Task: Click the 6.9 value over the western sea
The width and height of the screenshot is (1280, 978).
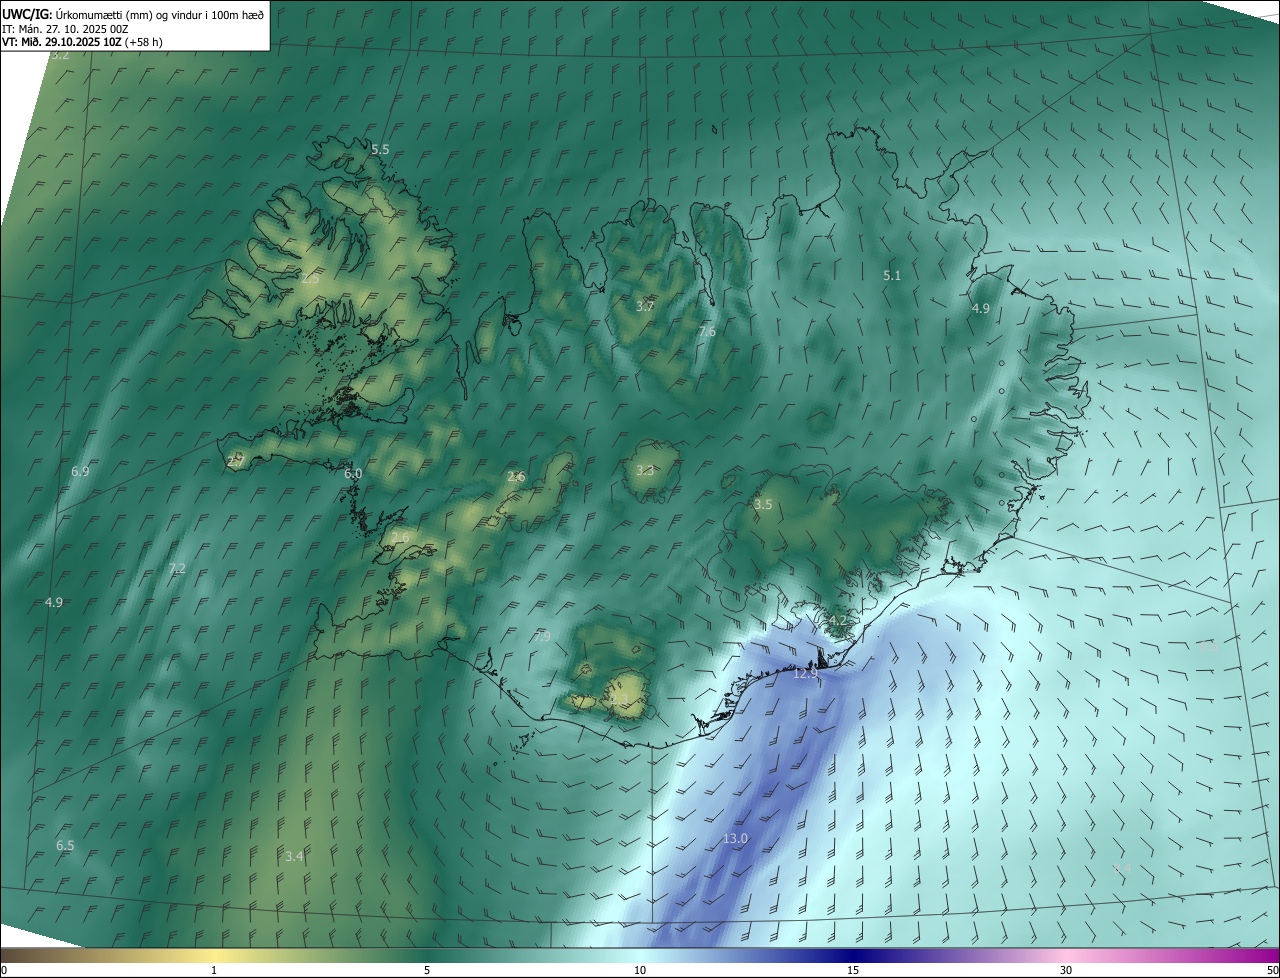Action: 80,471
